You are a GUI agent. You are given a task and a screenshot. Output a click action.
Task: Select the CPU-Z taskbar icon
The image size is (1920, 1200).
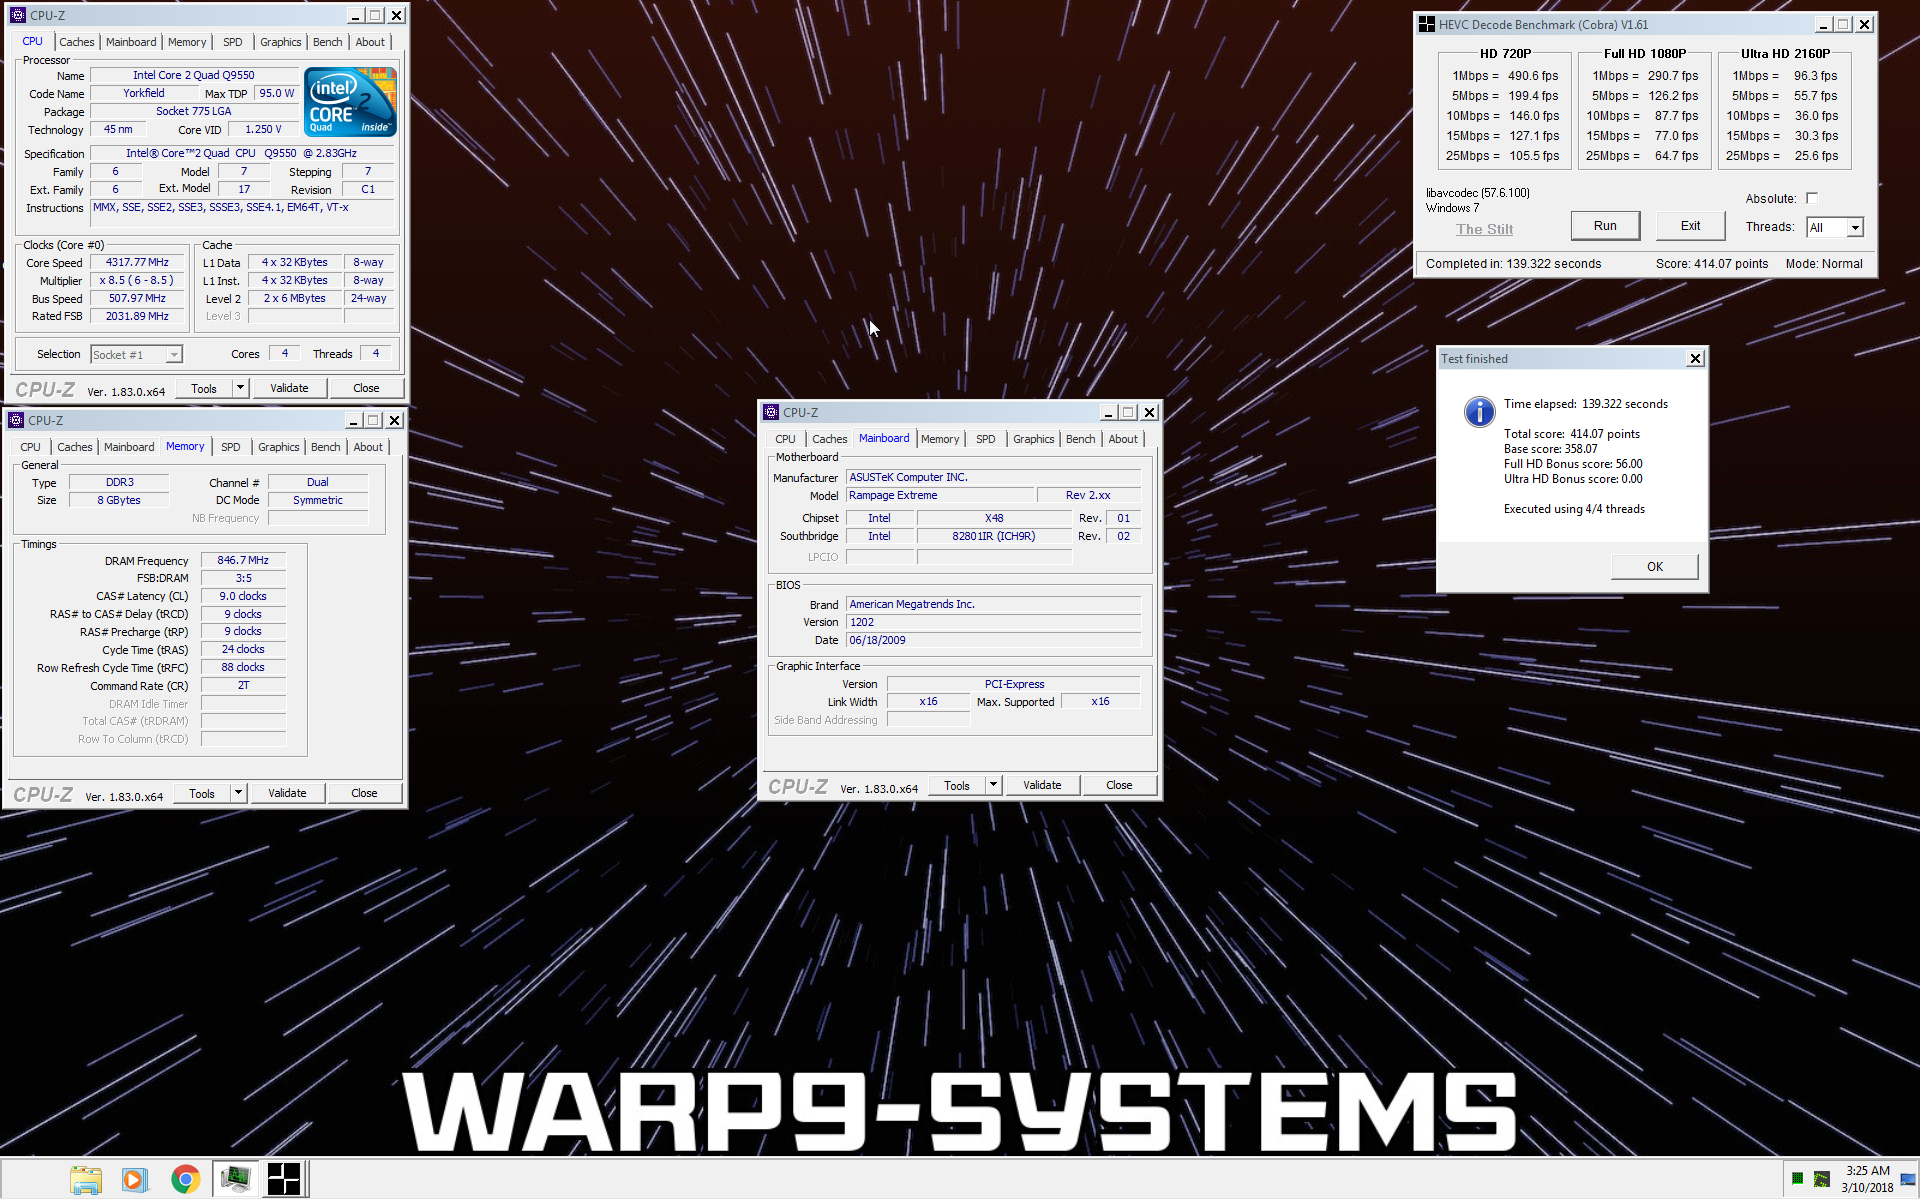[235, 1180]
